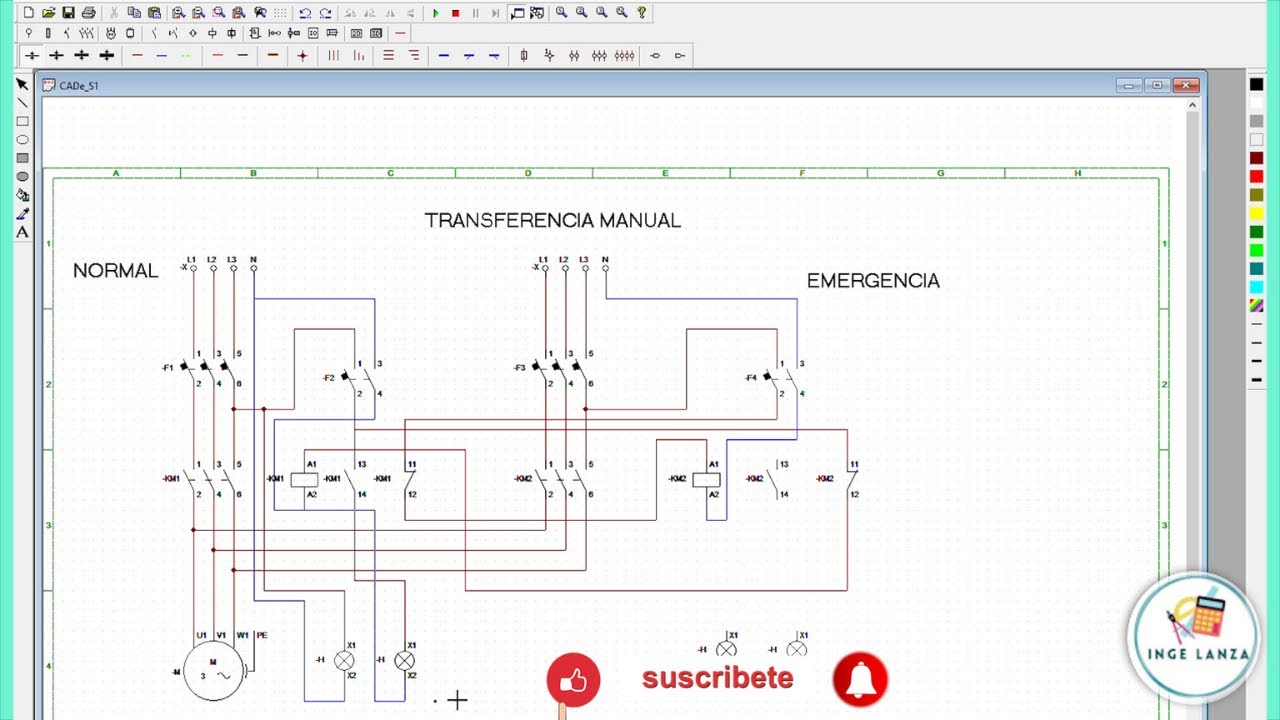Select the filled Ellipse tool
1280x720 pixels.
(x=22, y=177)
